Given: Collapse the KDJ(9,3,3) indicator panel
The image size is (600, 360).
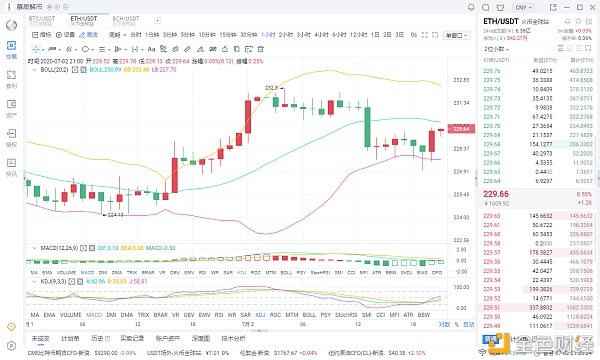Looking at the screenshot, I should pyautogui.click(x=34, y=282).
